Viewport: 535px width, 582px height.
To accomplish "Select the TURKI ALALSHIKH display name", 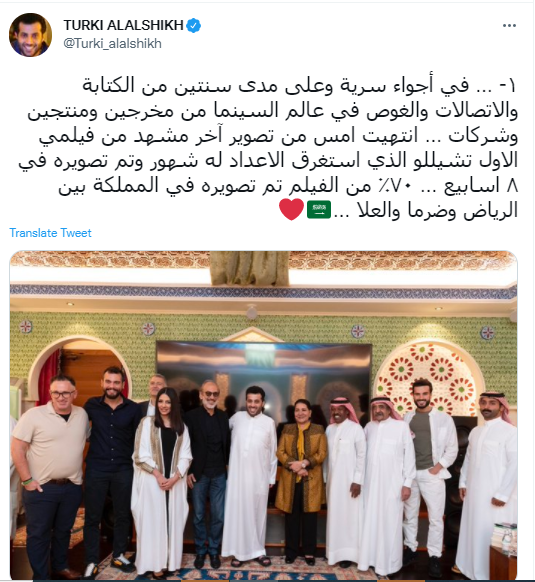I will 123,25.
